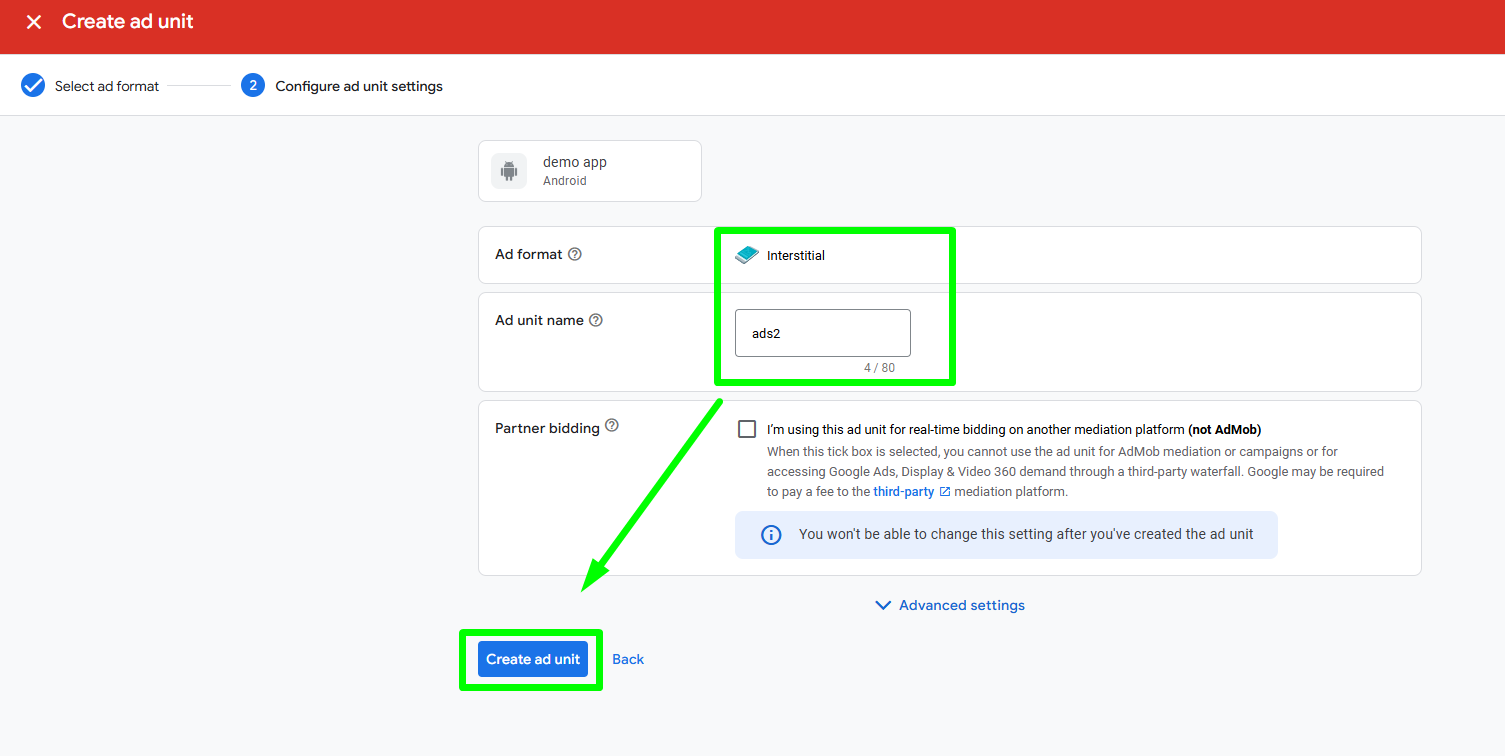Click the Advanced settings label
This screenshot has height=756, width=1505.
pyautogui.click(x=961, y=605)
